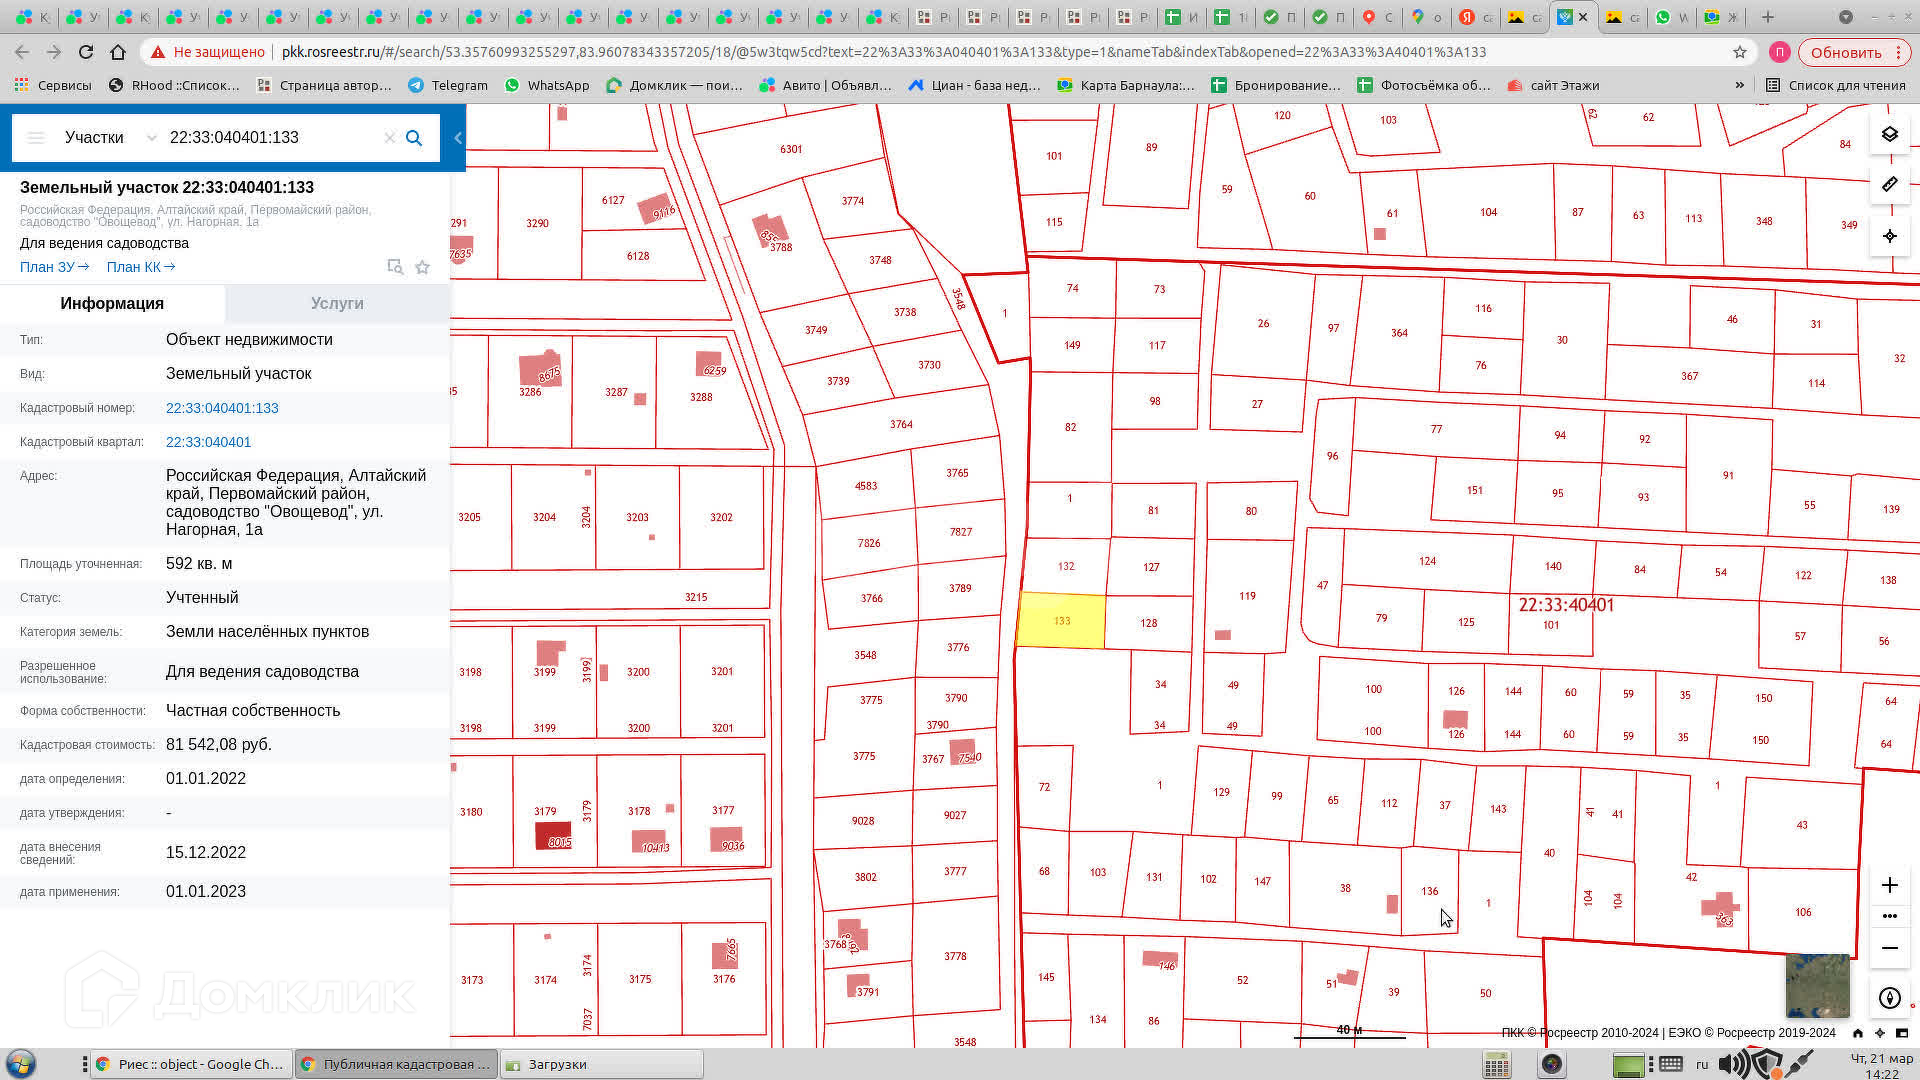Click the yellow highlighted parcel 133
The width and height of the screenshot is (1920, 1080).
click(x=1061, y=621)
